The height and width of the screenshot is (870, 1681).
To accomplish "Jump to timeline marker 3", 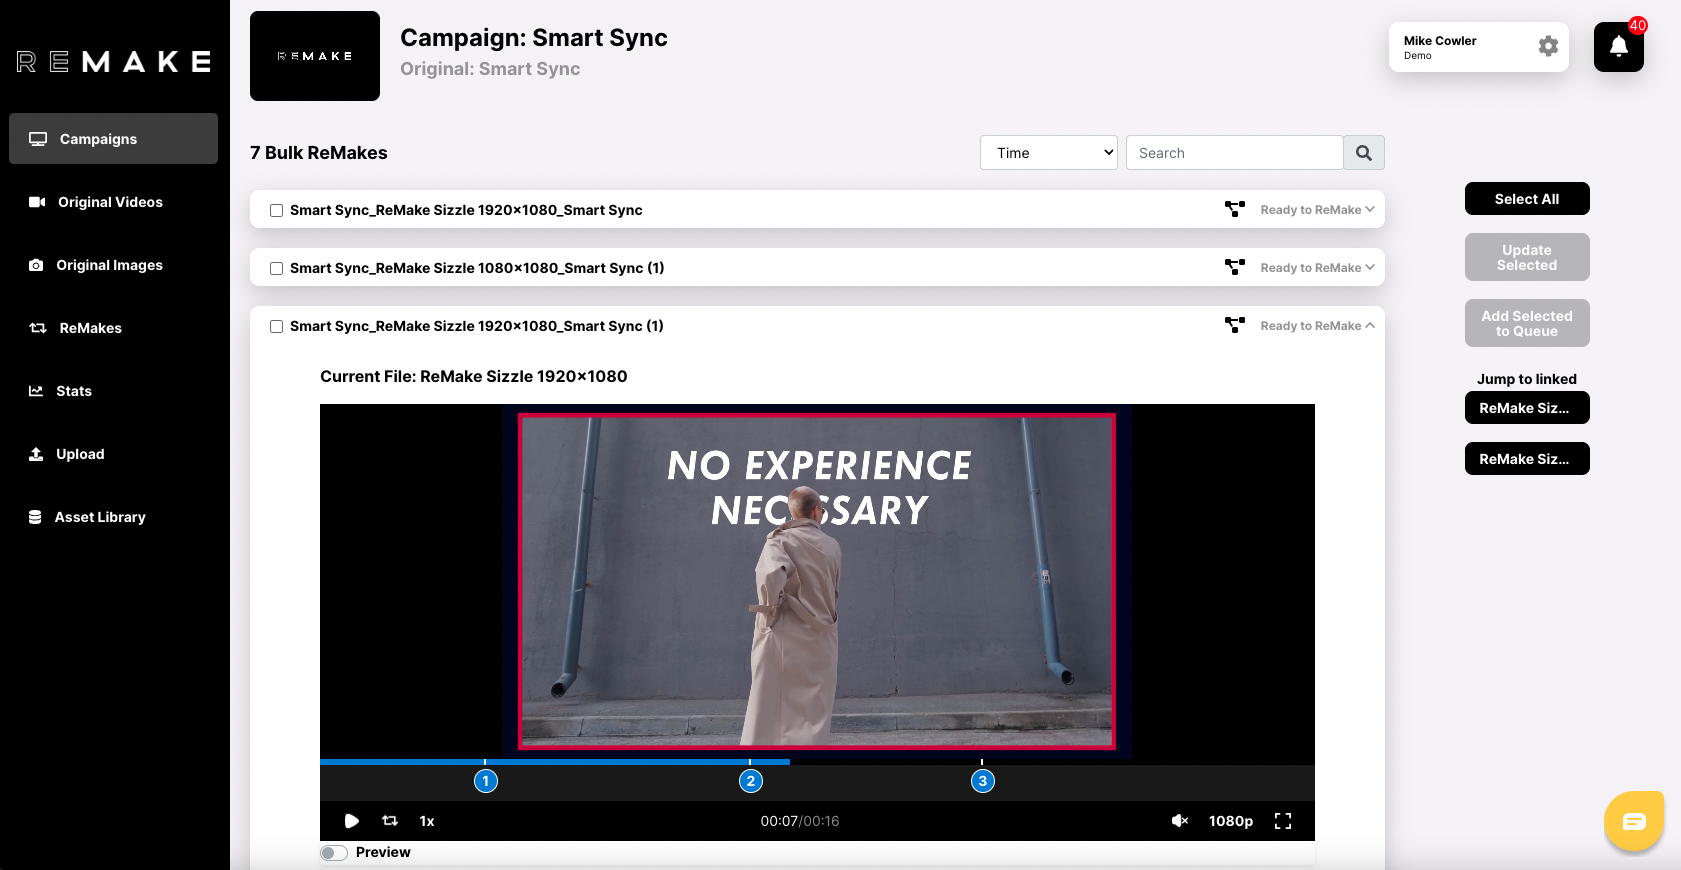I will [x=983, y=781].
